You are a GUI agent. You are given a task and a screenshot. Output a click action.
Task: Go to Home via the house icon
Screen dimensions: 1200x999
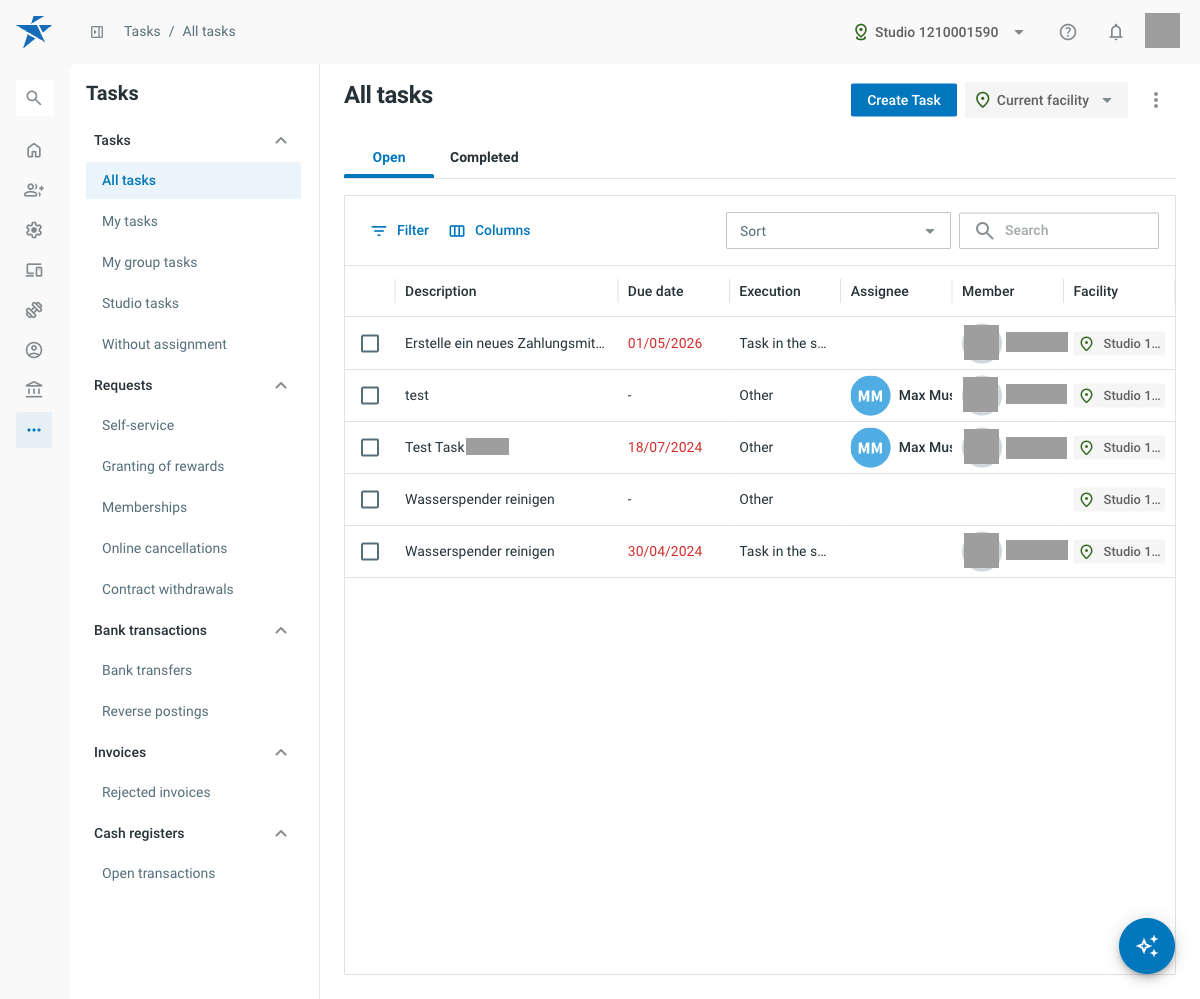coord(34,150)
